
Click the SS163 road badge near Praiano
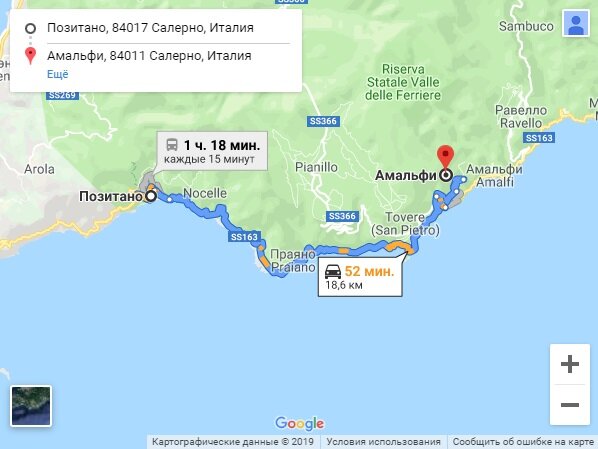(x=244, y=237)
